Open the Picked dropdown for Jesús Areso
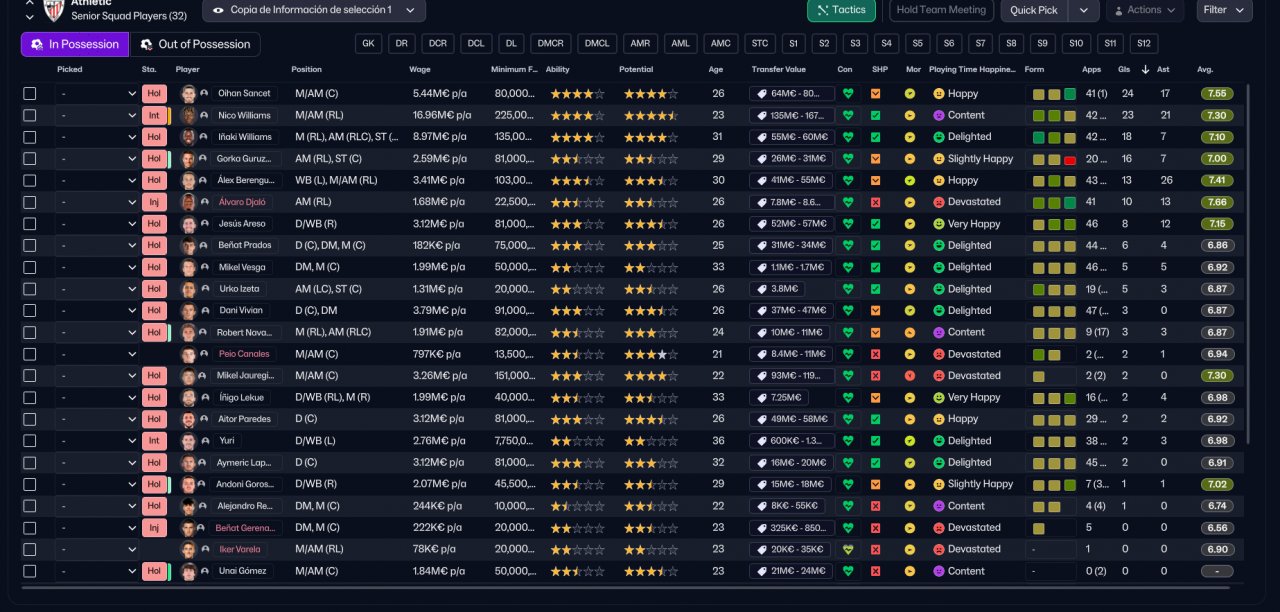The width and height of the screenshot is (1280, 612). [x=97, y=224]
